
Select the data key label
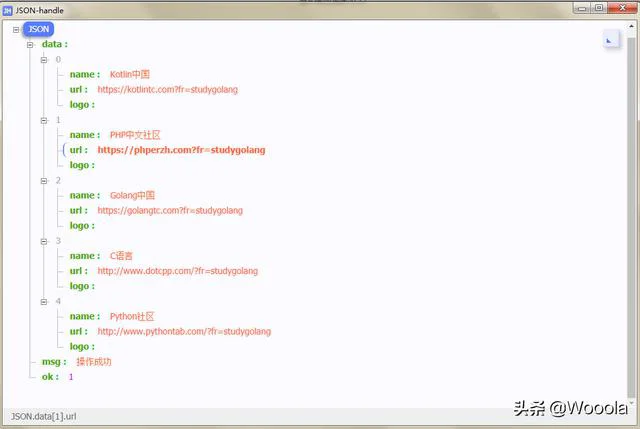(x=55, y=44)
